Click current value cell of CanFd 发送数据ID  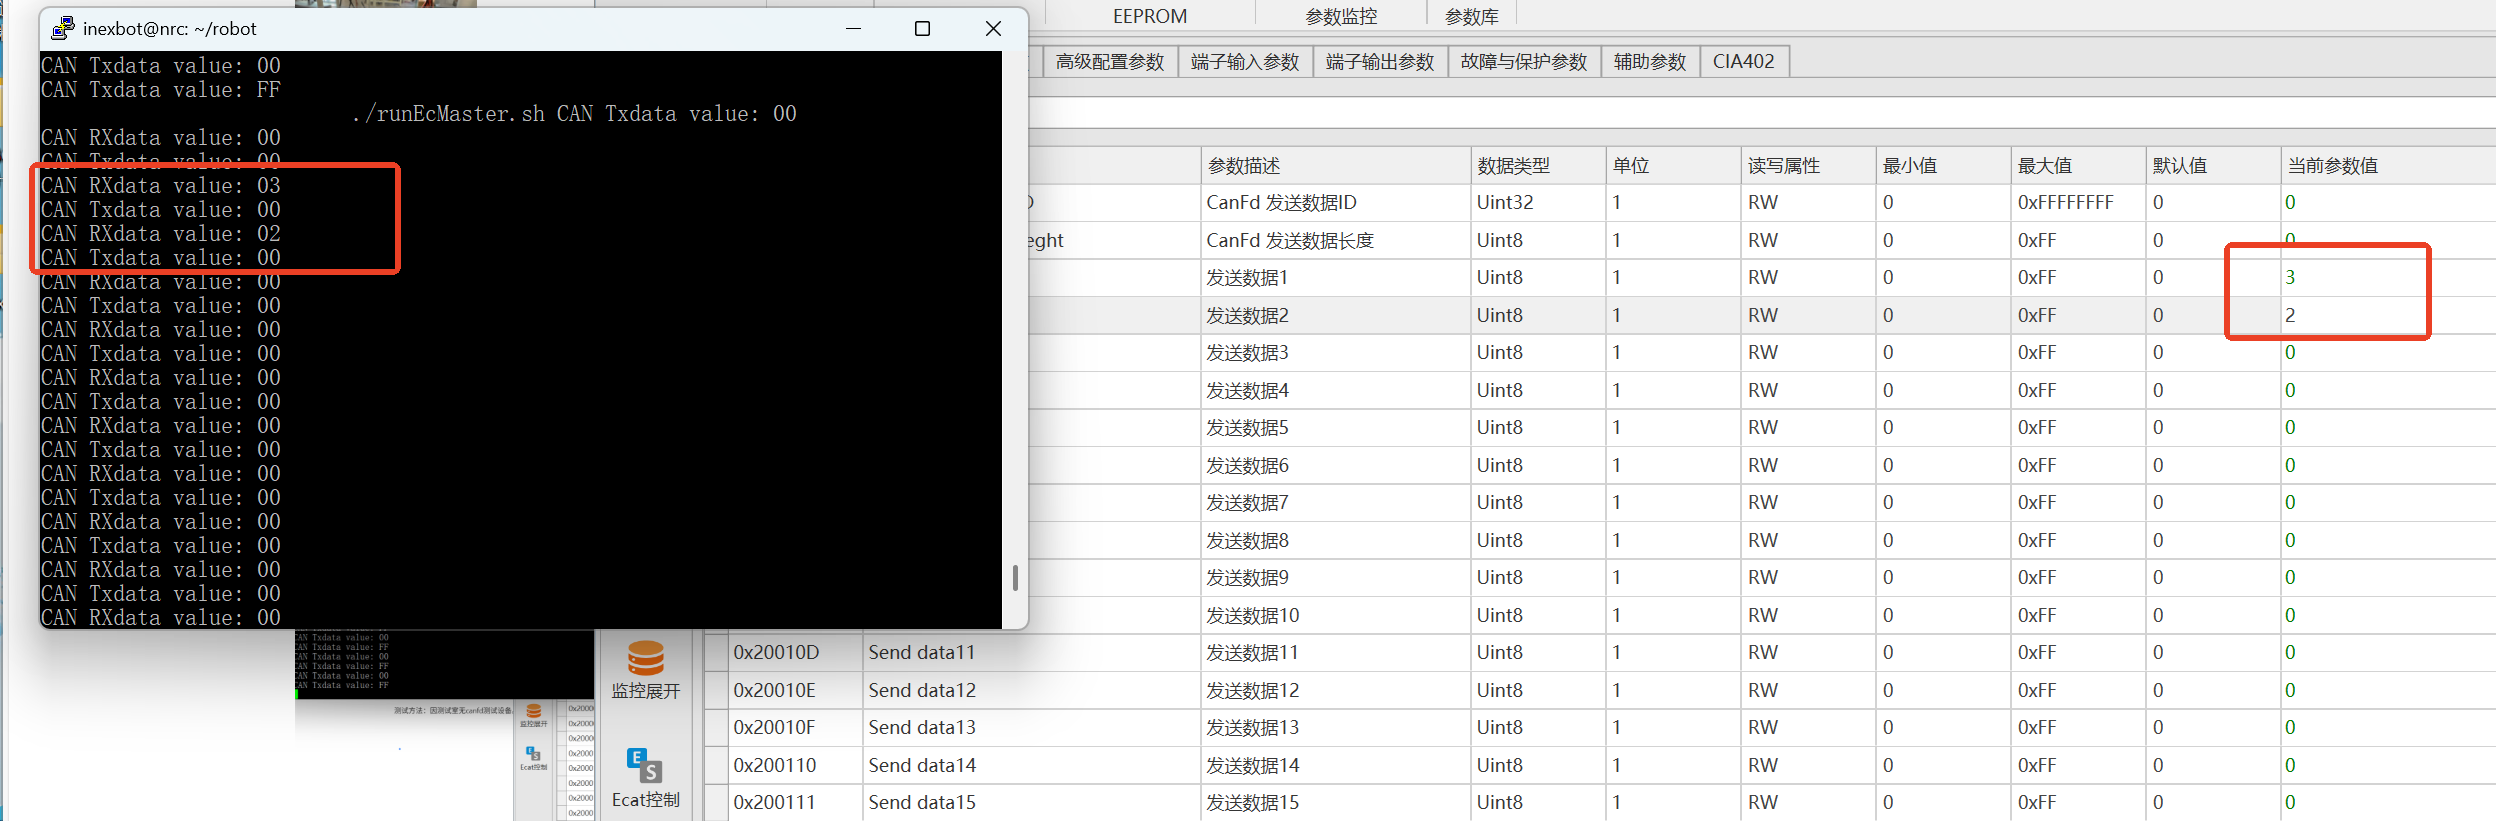[2388, 202]
